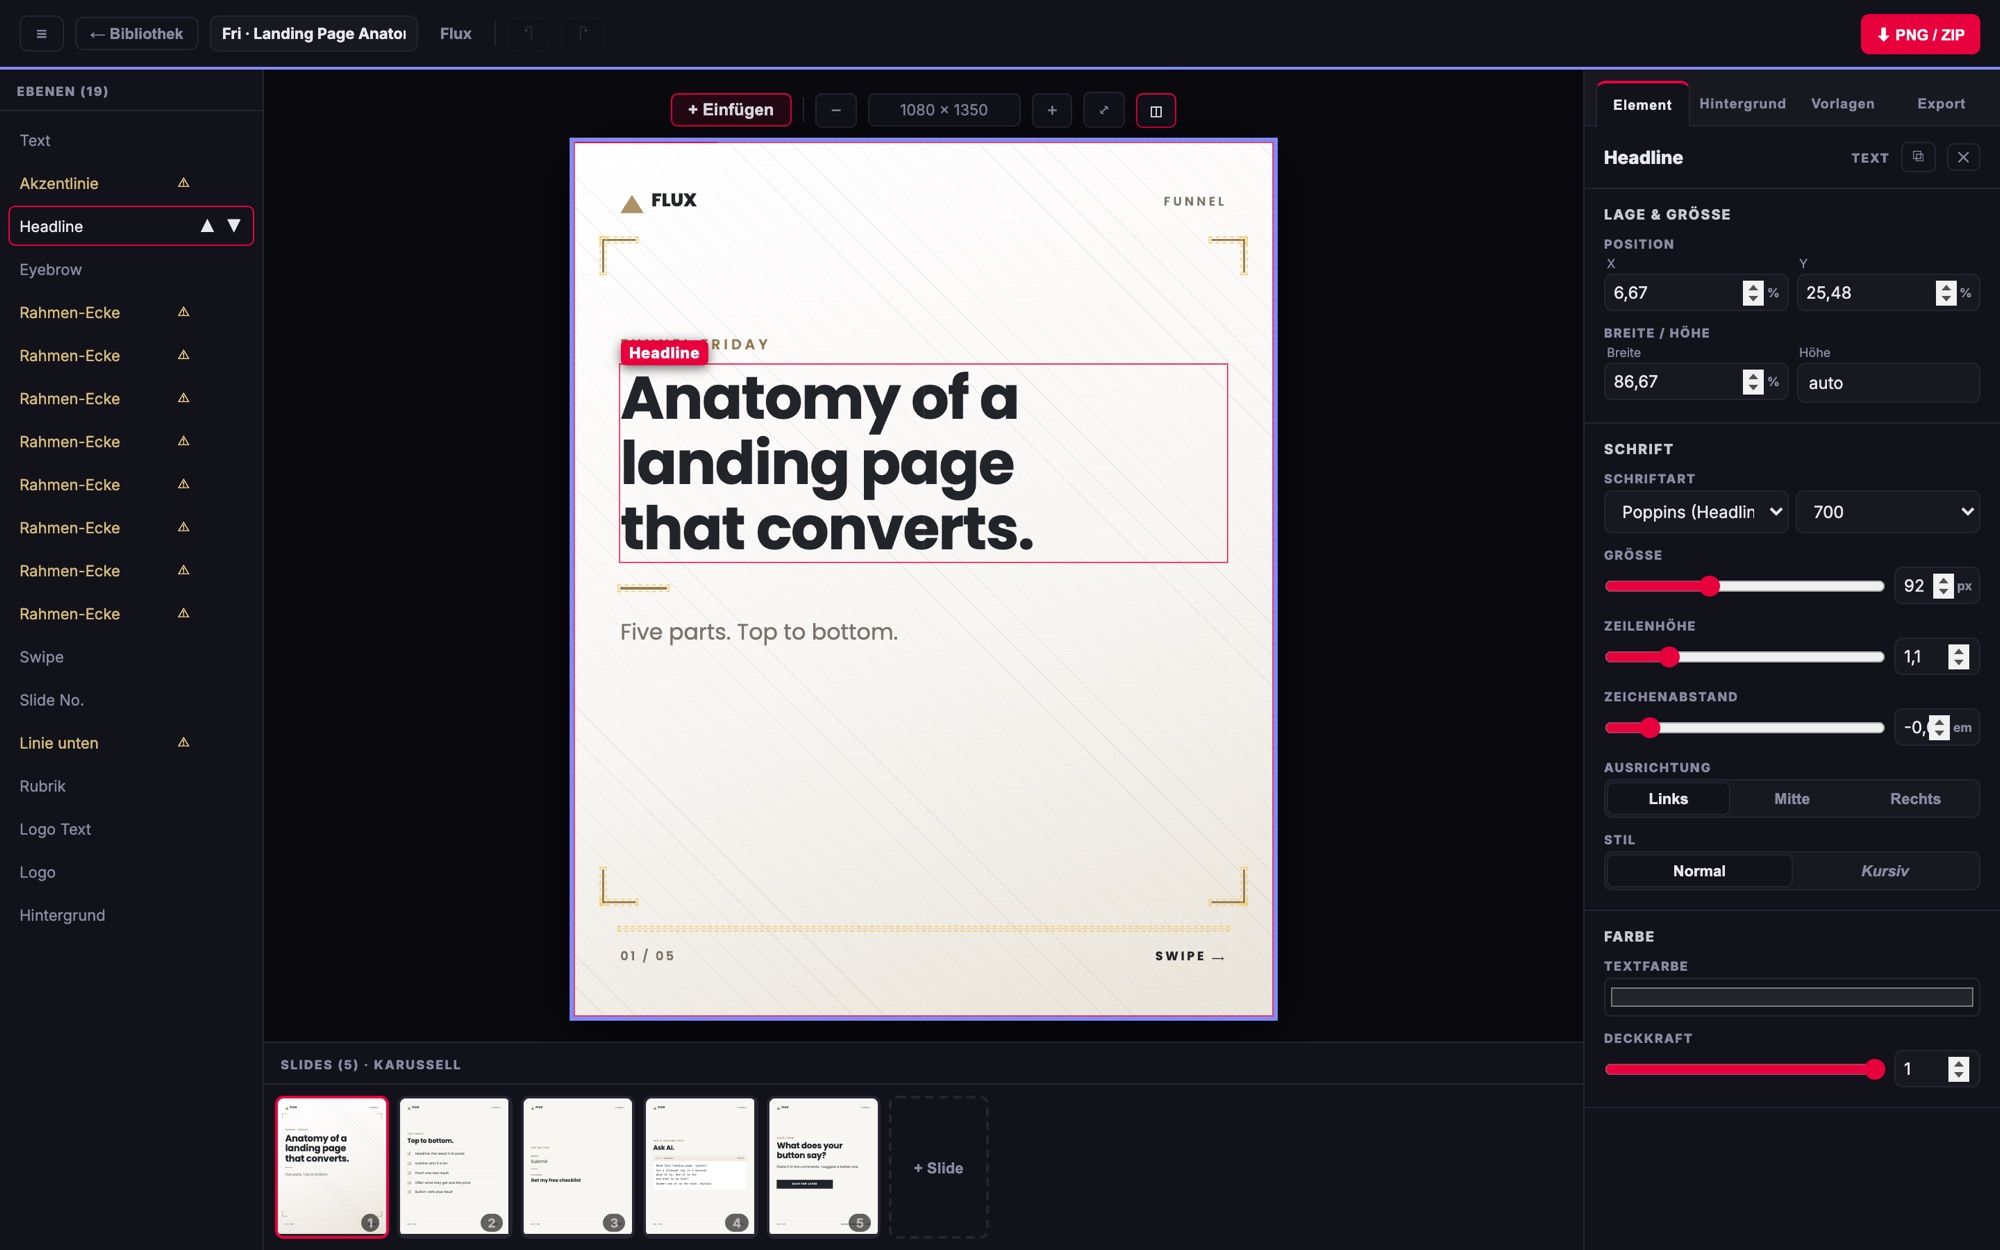Adjust the Deckkraft opacity slider
The image size is (2000, 1250).
coord(1744,1069)
